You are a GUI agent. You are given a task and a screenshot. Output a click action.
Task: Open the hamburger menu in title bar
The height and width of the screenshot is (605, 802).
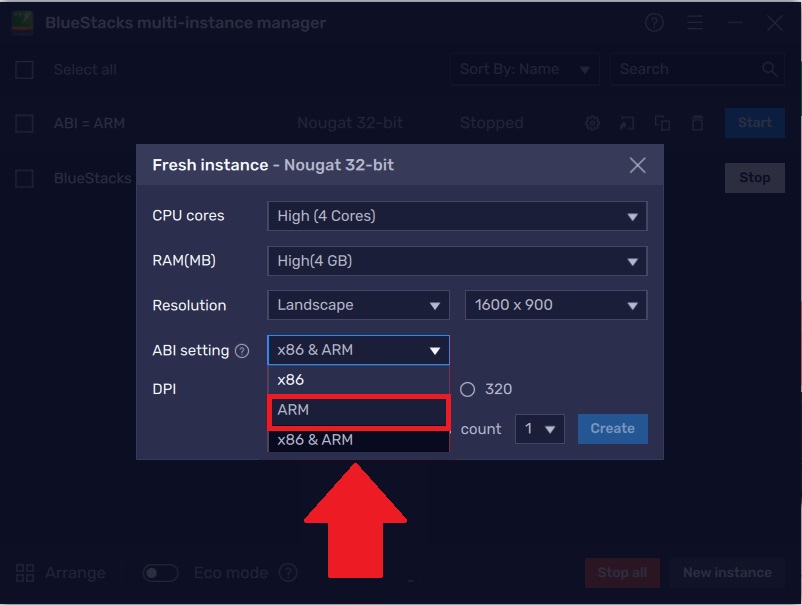[695, 23]
